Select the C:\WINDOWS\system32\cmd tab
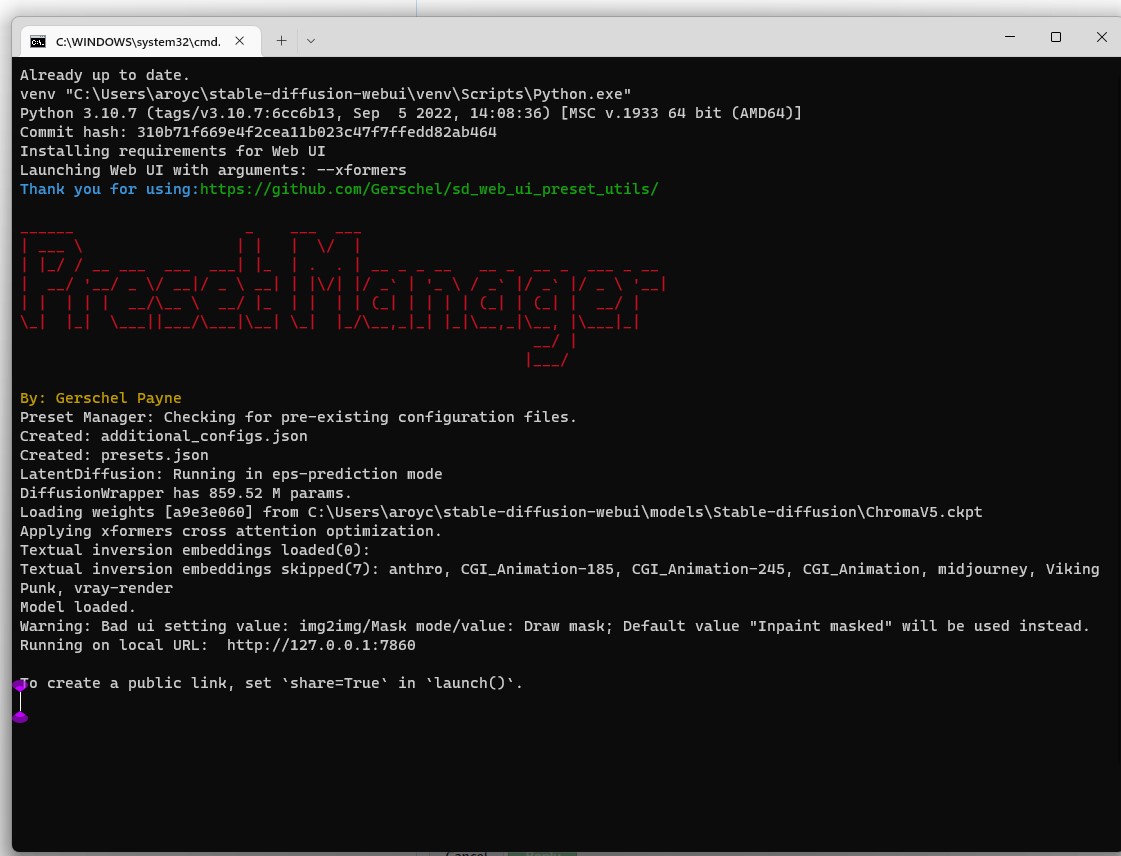Image resolution: width=1121 pixels, height=856 pixels. click(x=137, y=41)
